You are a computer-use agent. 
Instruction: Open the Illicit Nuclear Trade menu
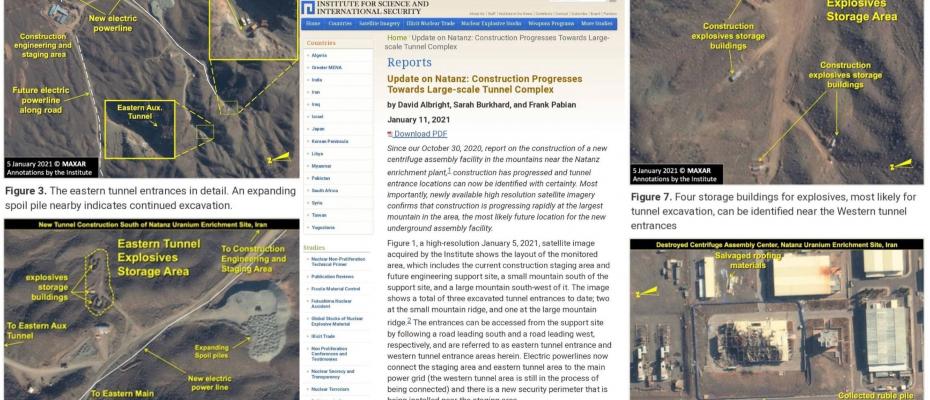click(431, 24)
